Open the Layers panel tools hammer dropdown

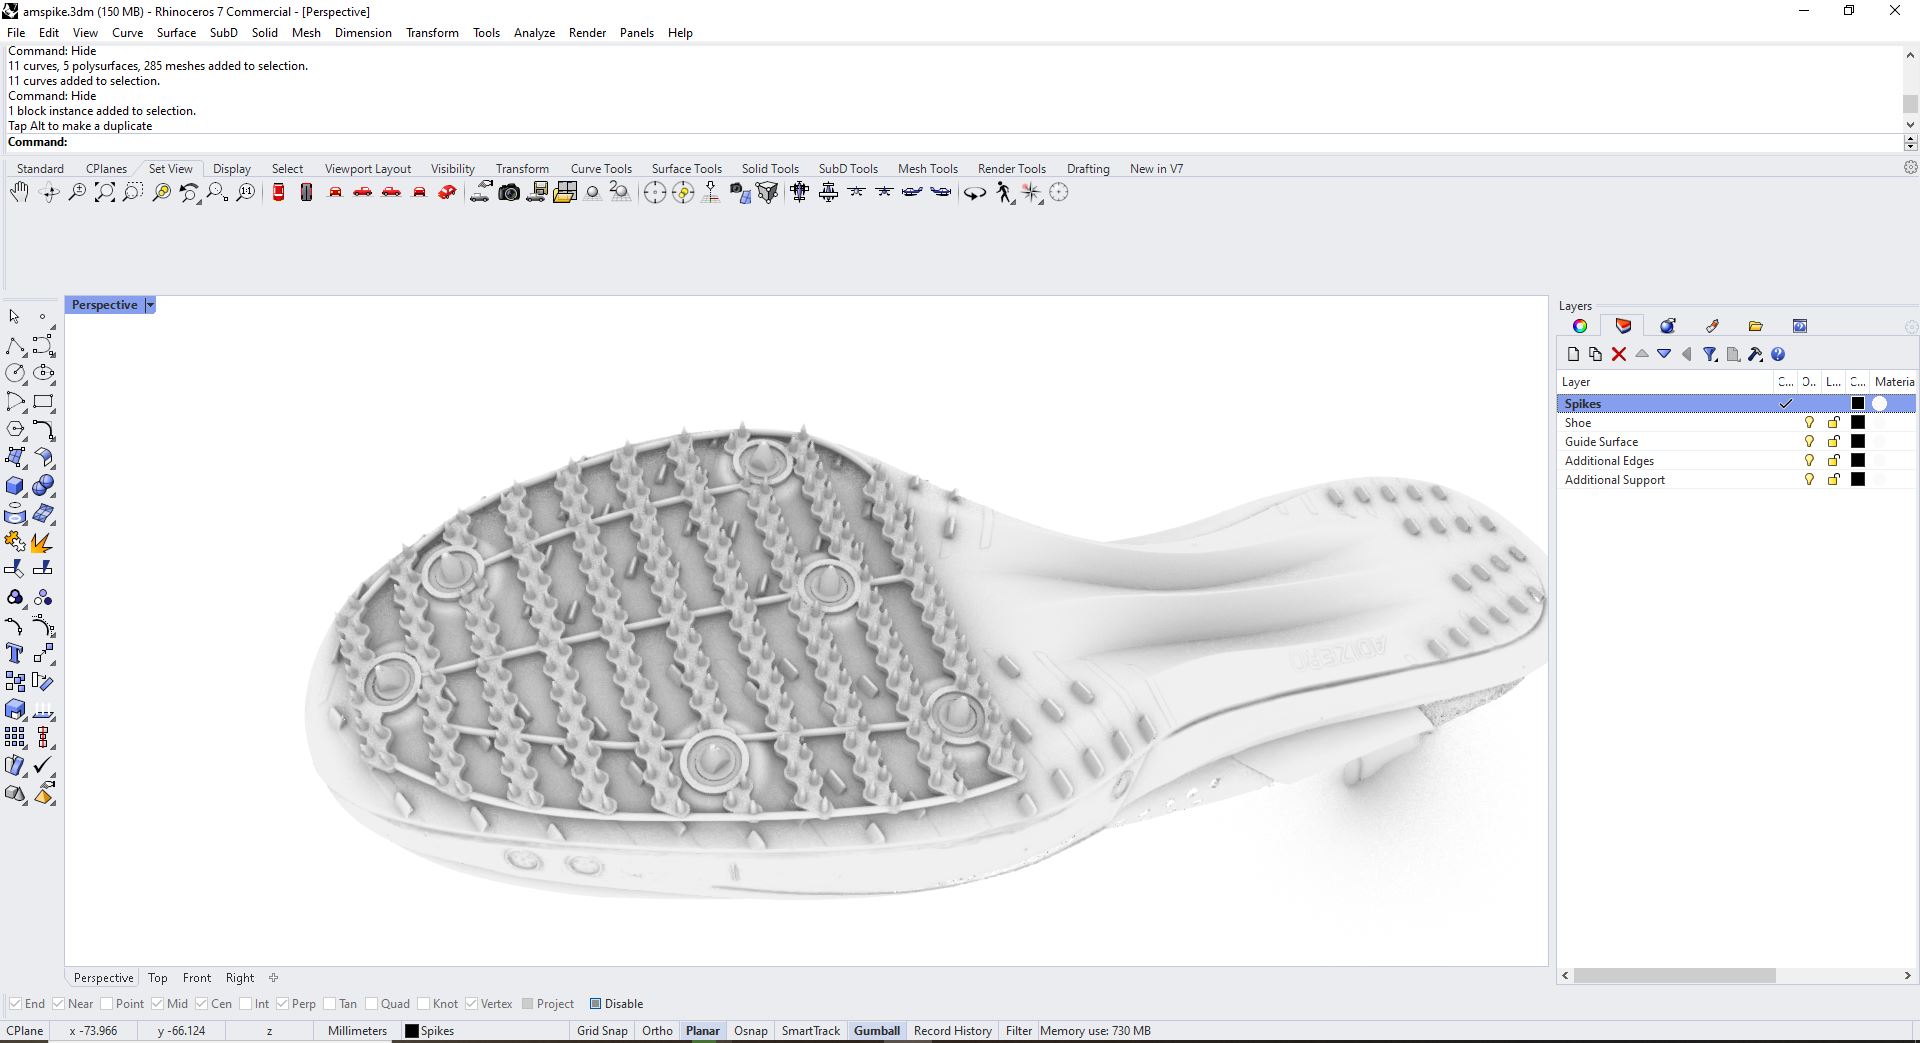coord(1755,354)
